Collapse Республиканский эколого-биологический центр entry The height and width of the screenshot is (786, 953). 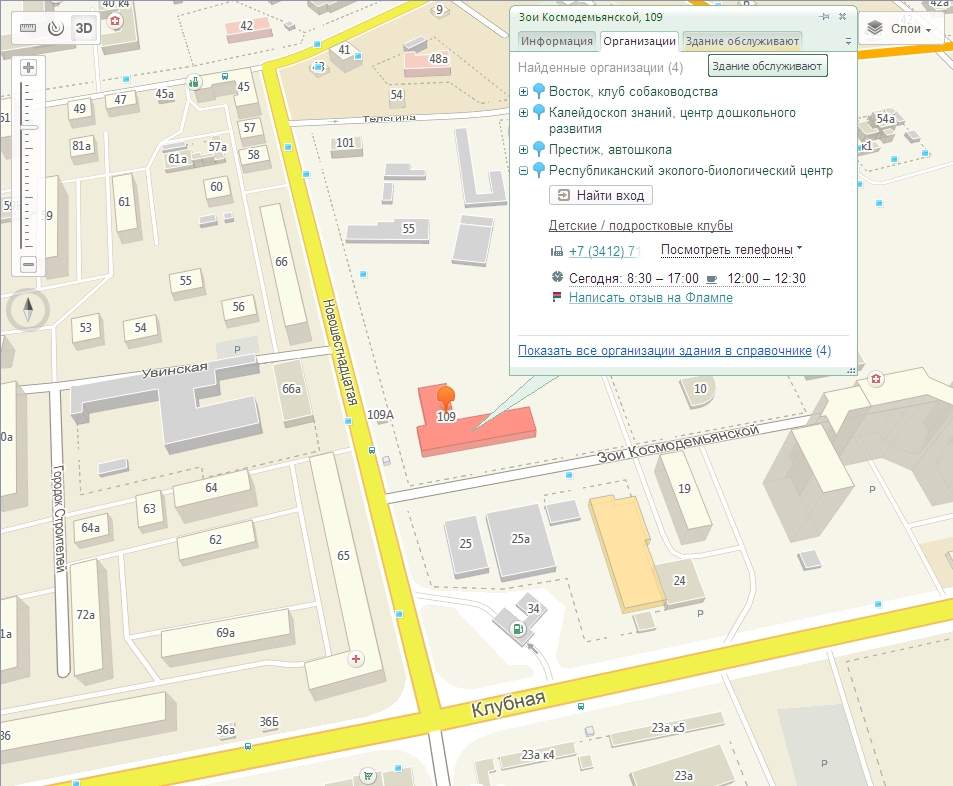523,171
